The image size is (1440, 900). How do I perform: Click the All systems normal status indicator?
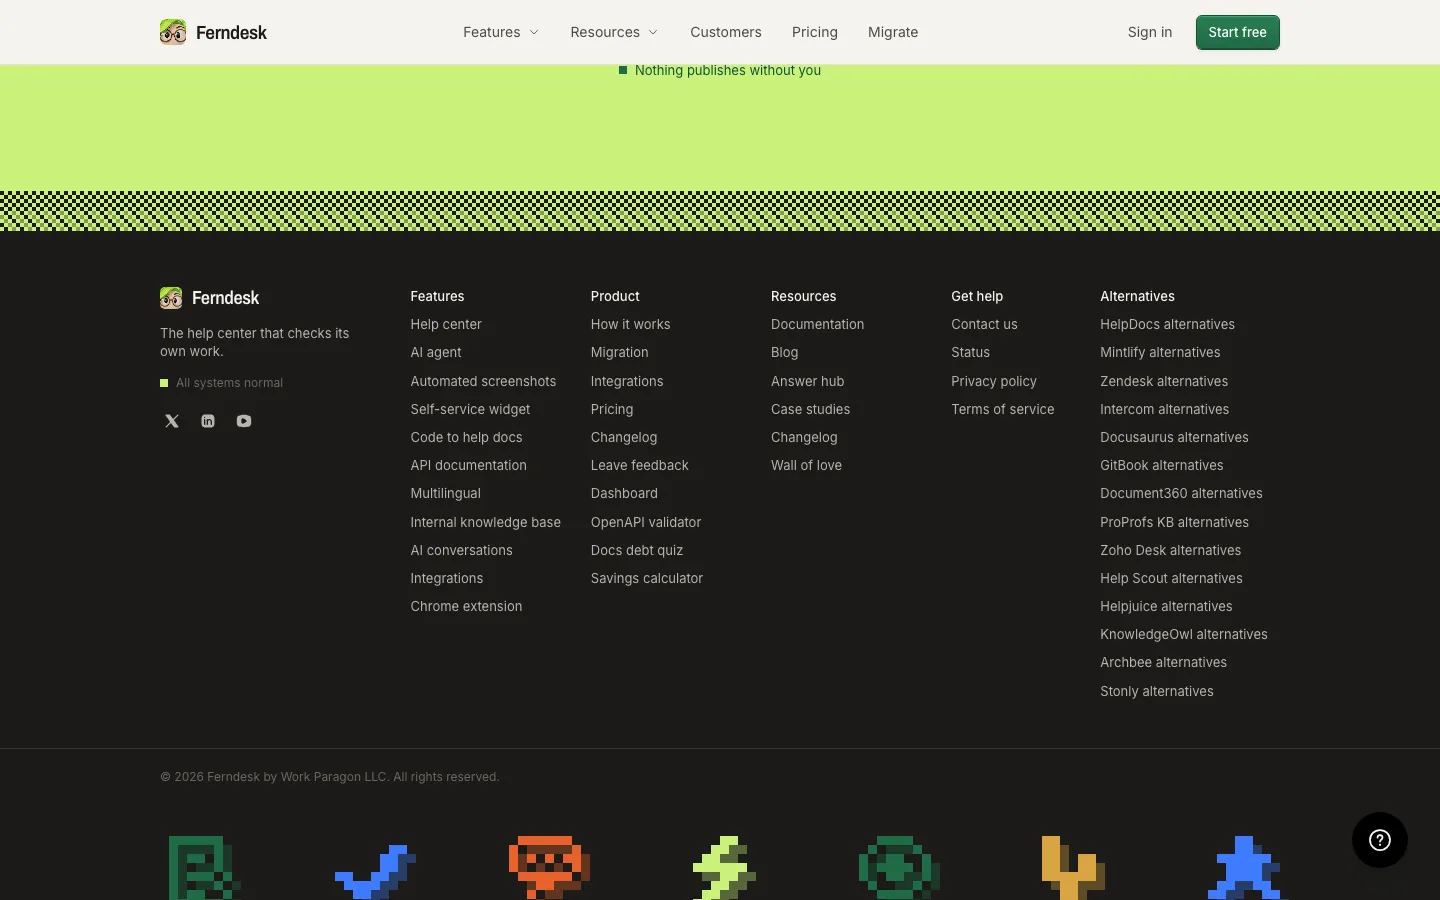(x=222, y=383)
